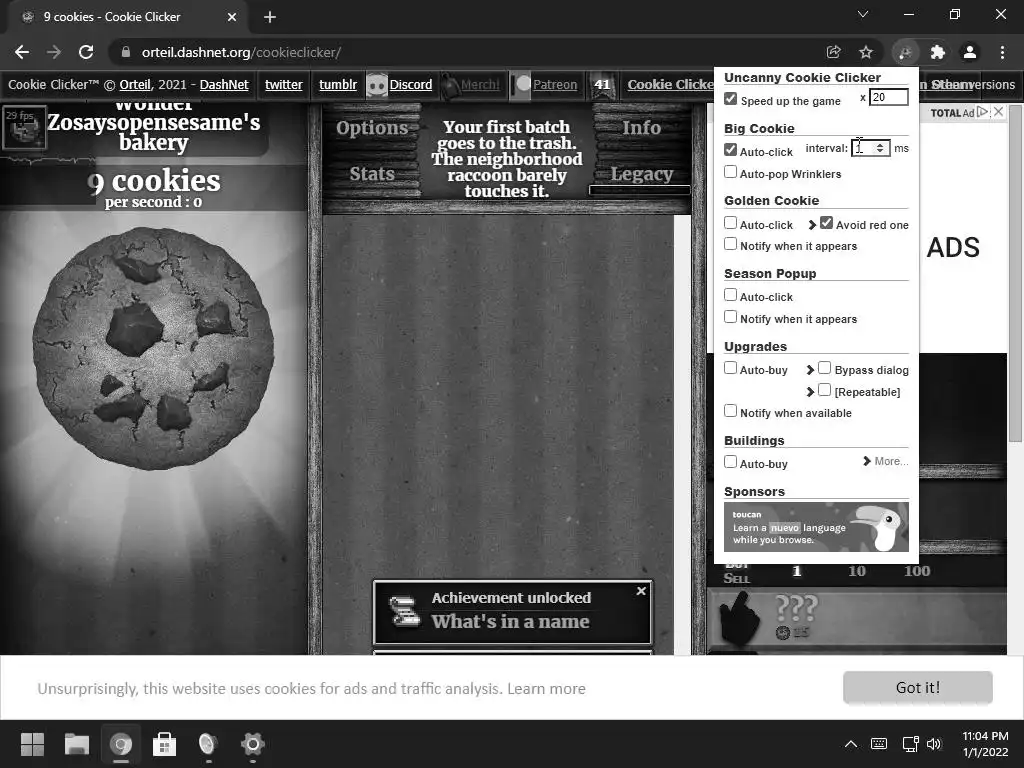Click the touch keyboard tray icon

tap(879, 744)
